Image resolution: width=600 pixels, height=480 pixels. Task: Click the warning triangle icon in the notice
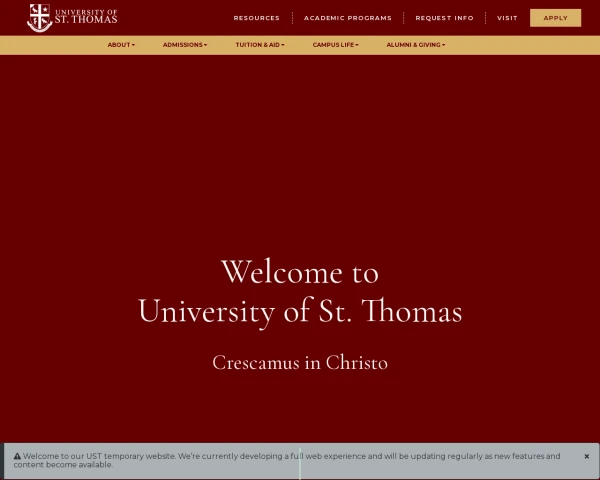tap(17, 456)
